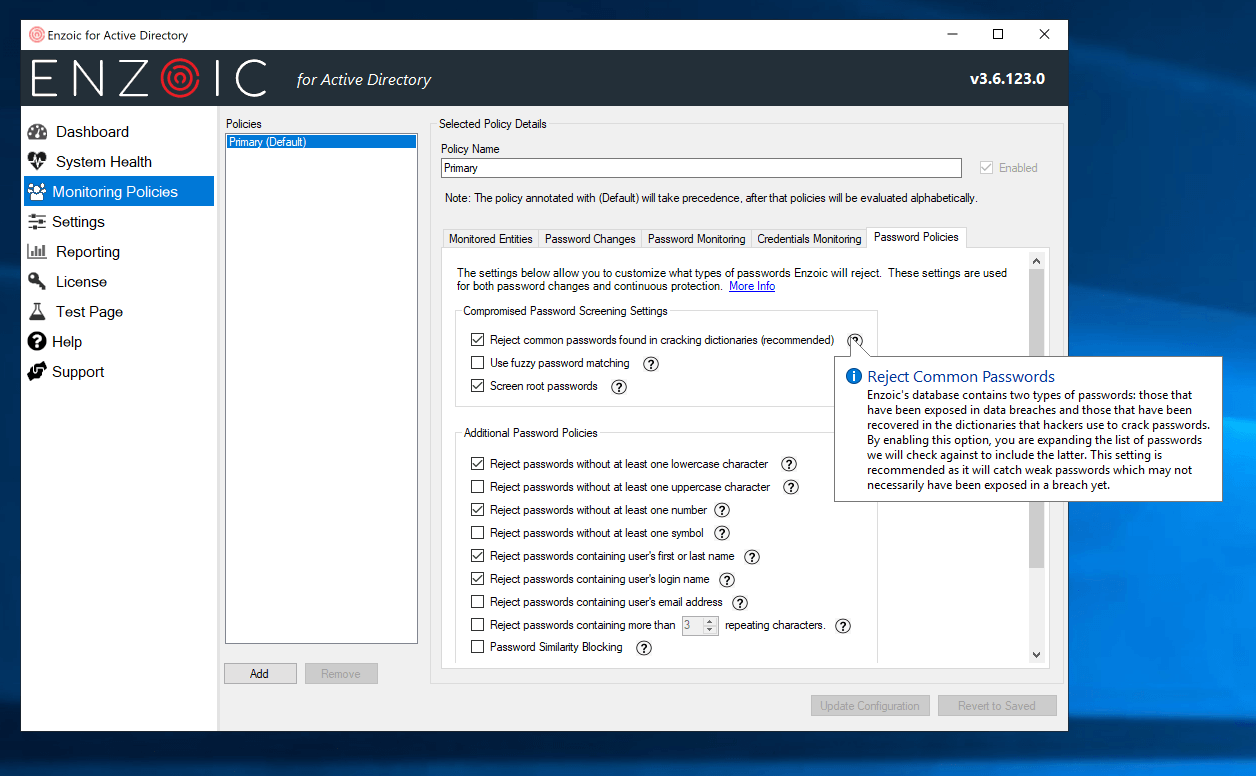Image resolution: width=1256 pixels, height=776 pixels.
Task: Click the help icon beside Screen root passwords
Action: coord(619,387)
